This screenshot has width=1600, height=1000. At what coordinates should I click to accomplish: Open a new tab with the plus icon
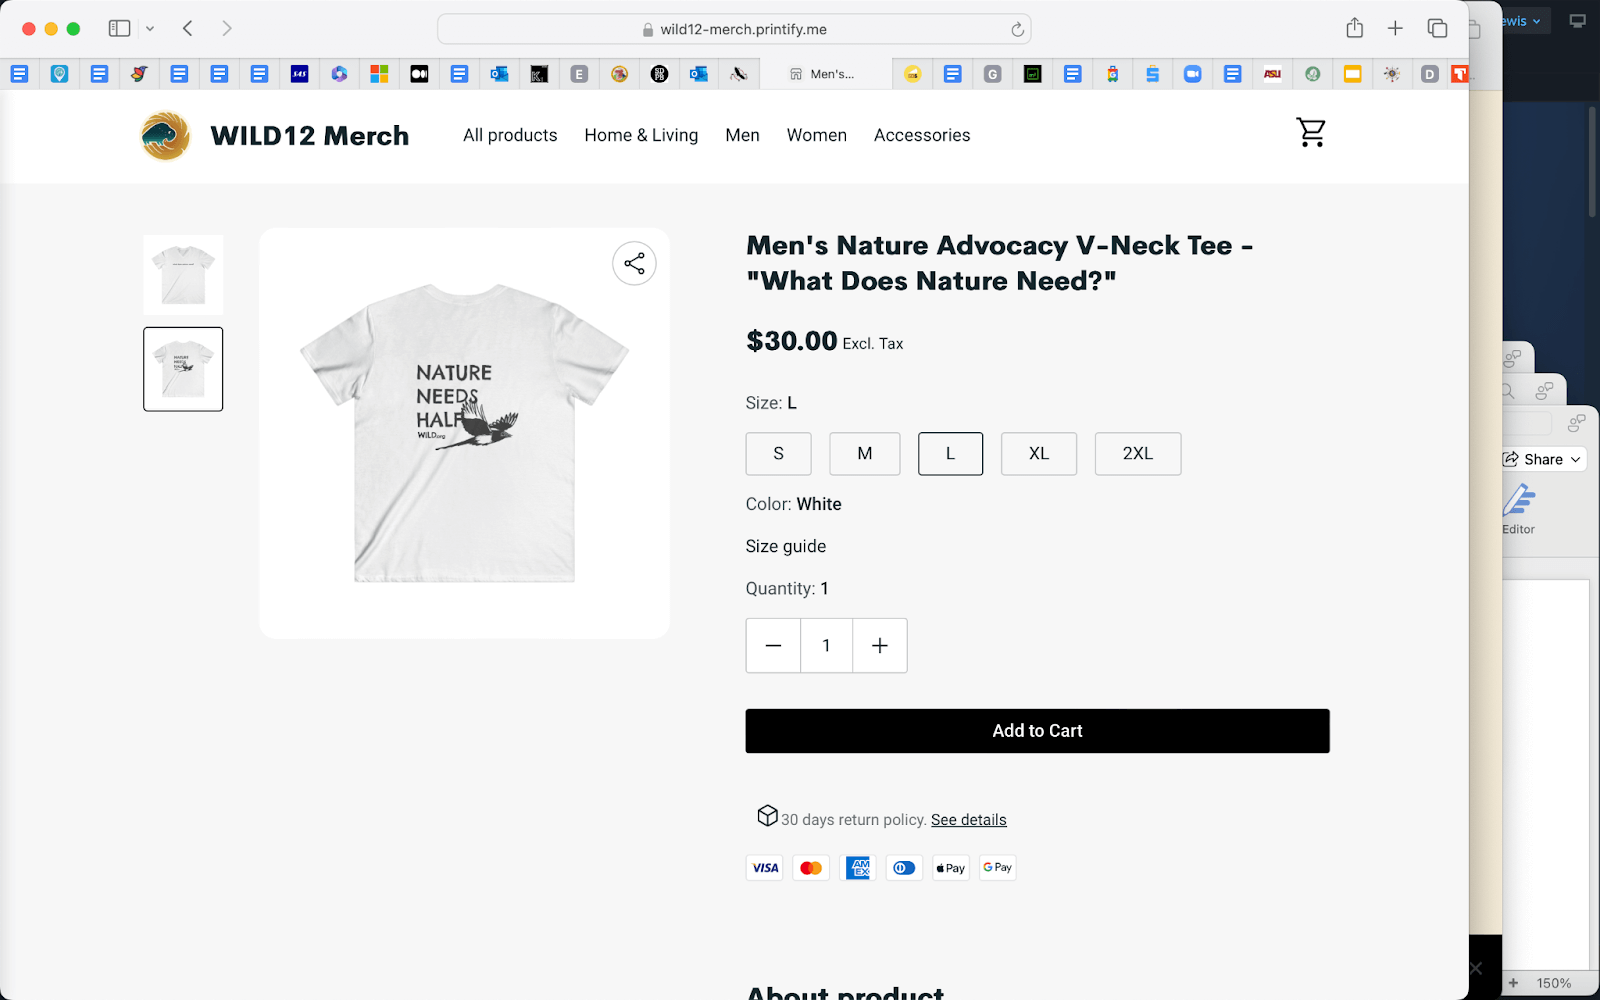pyautogui.click(x=1395, y=28)
